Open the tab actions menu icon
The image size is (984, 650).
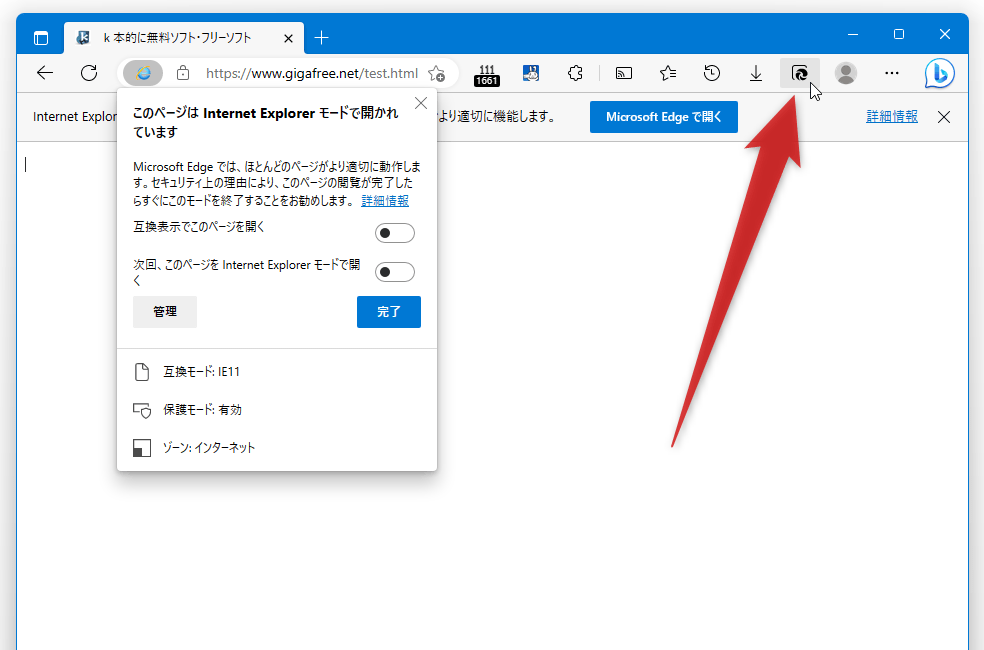[41, 38]
